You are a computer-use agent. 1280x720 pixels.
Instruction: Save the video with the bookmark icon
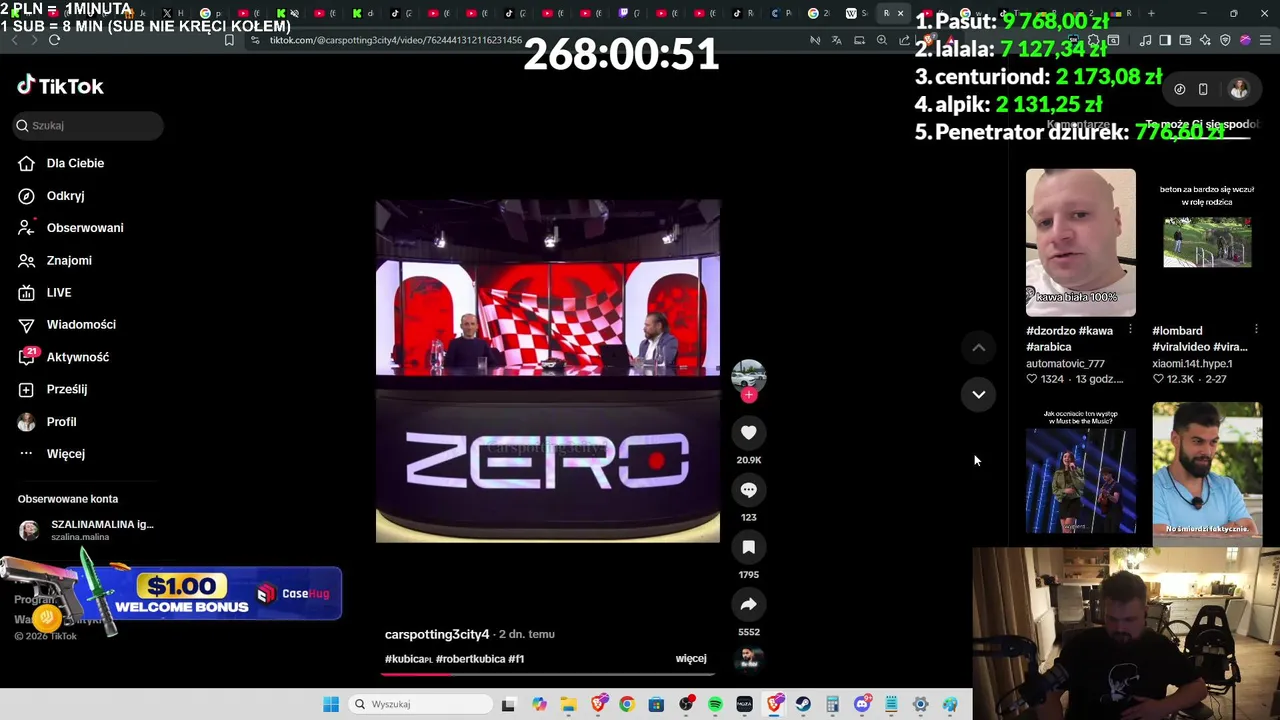tap(748, 547)
